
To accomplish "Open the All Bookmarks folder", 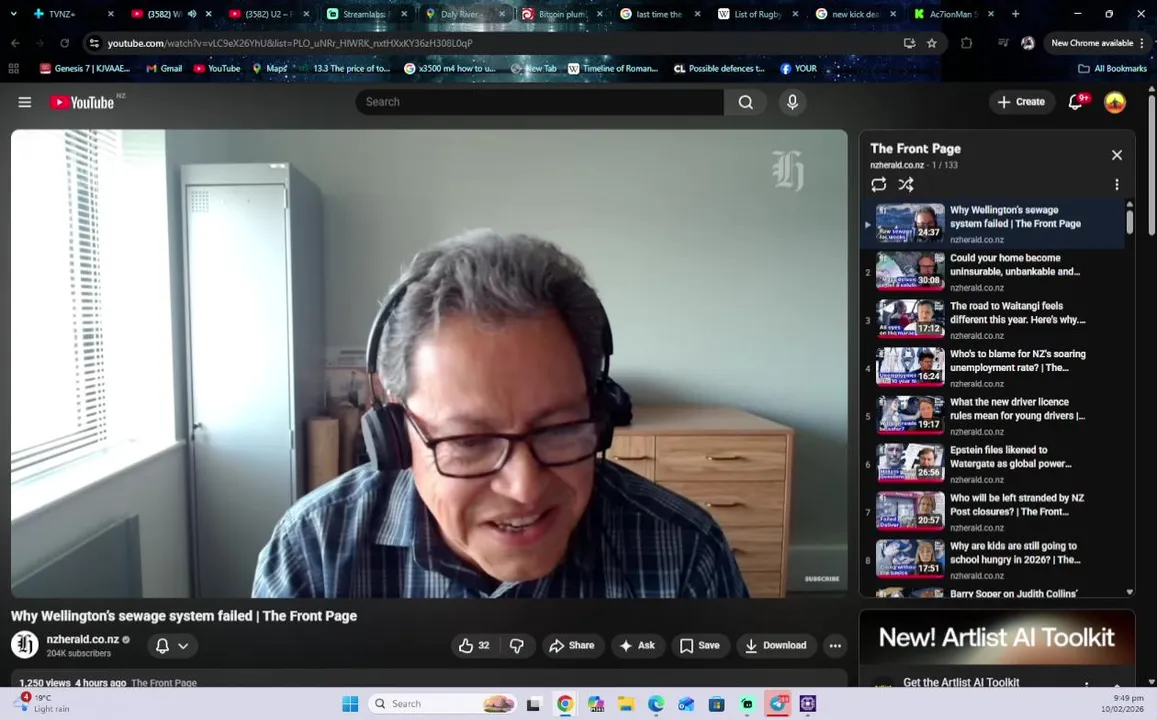I will (1112, 68).
